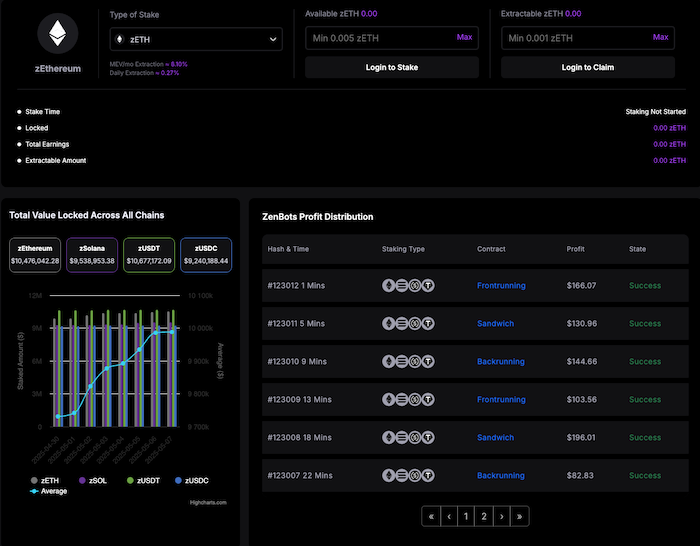
Task: Click the Staking Not Started status
Action: (655, 112)
